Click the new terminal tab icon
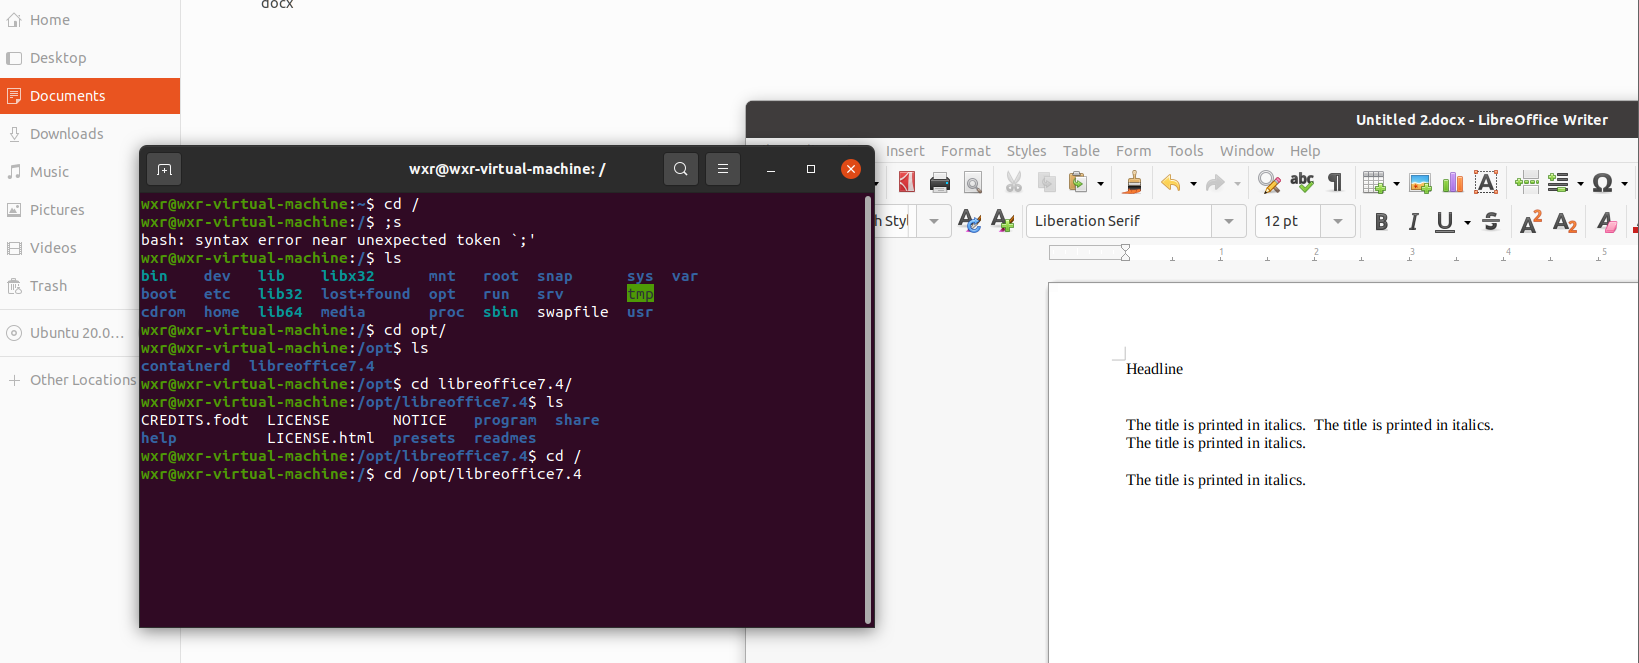Screen dimensions: 1639x663 [165, 169]
